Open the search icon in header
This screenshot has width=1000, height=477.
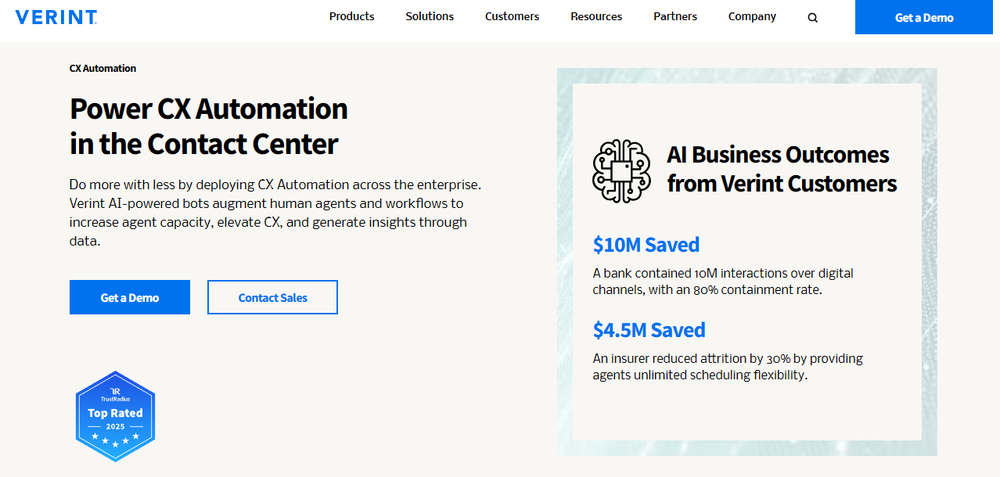[x=812, y=18]
